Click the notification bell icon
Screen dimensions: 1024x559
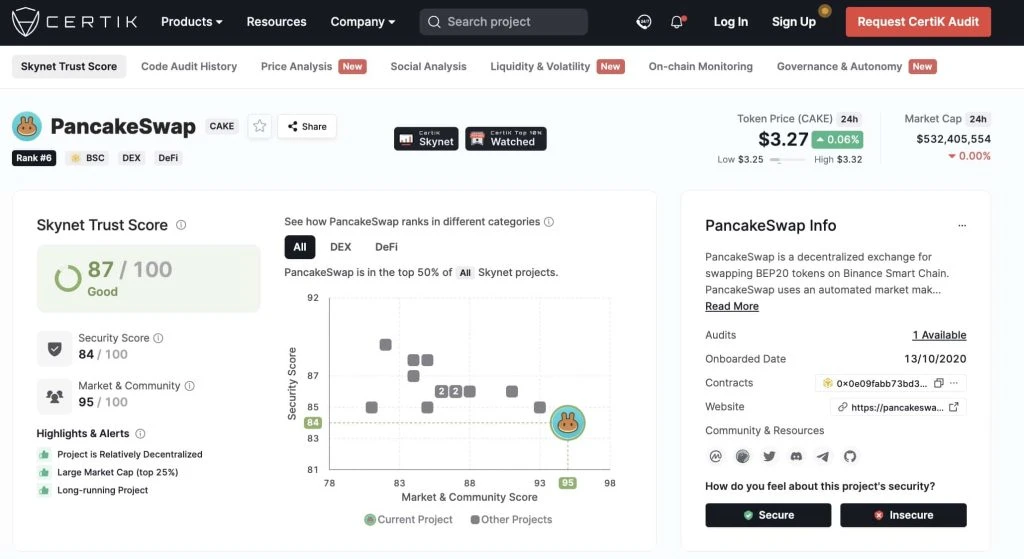click(x=677, y=22)
